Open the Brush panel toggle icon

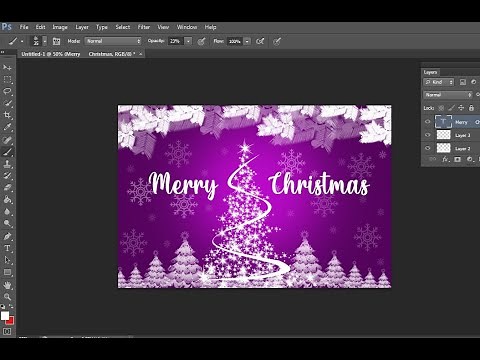56,41
